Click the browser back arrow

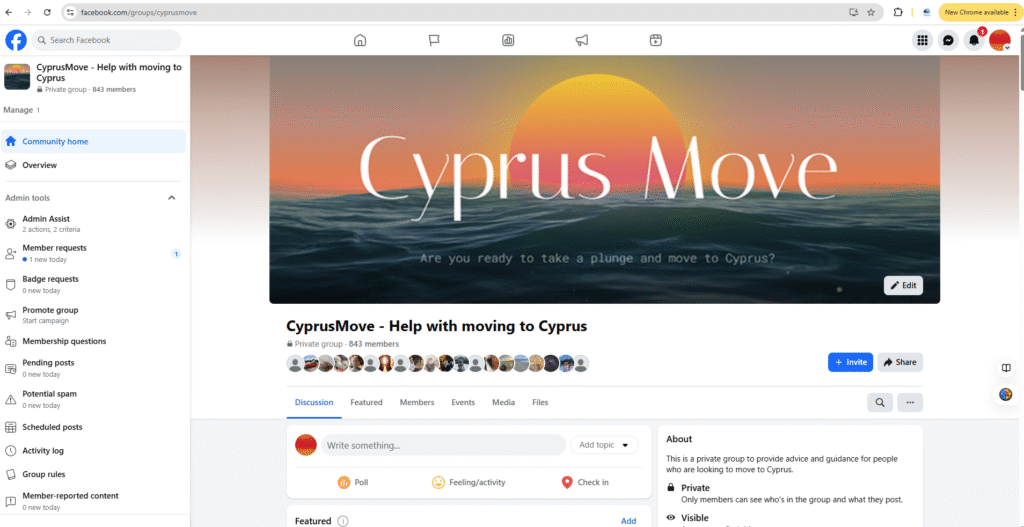pos(8,12)
